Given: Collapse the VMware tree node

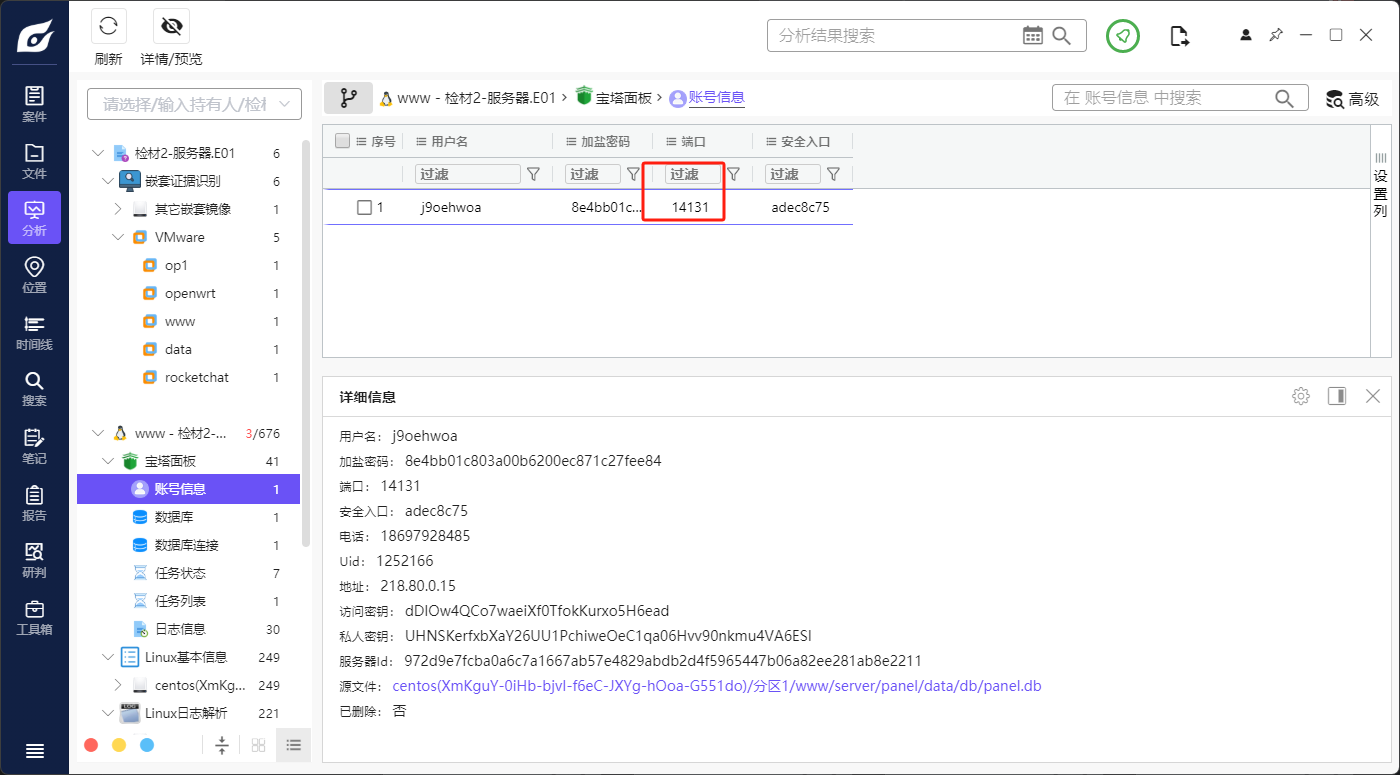Looking at the screenshot, I should (x=118, y=237).
